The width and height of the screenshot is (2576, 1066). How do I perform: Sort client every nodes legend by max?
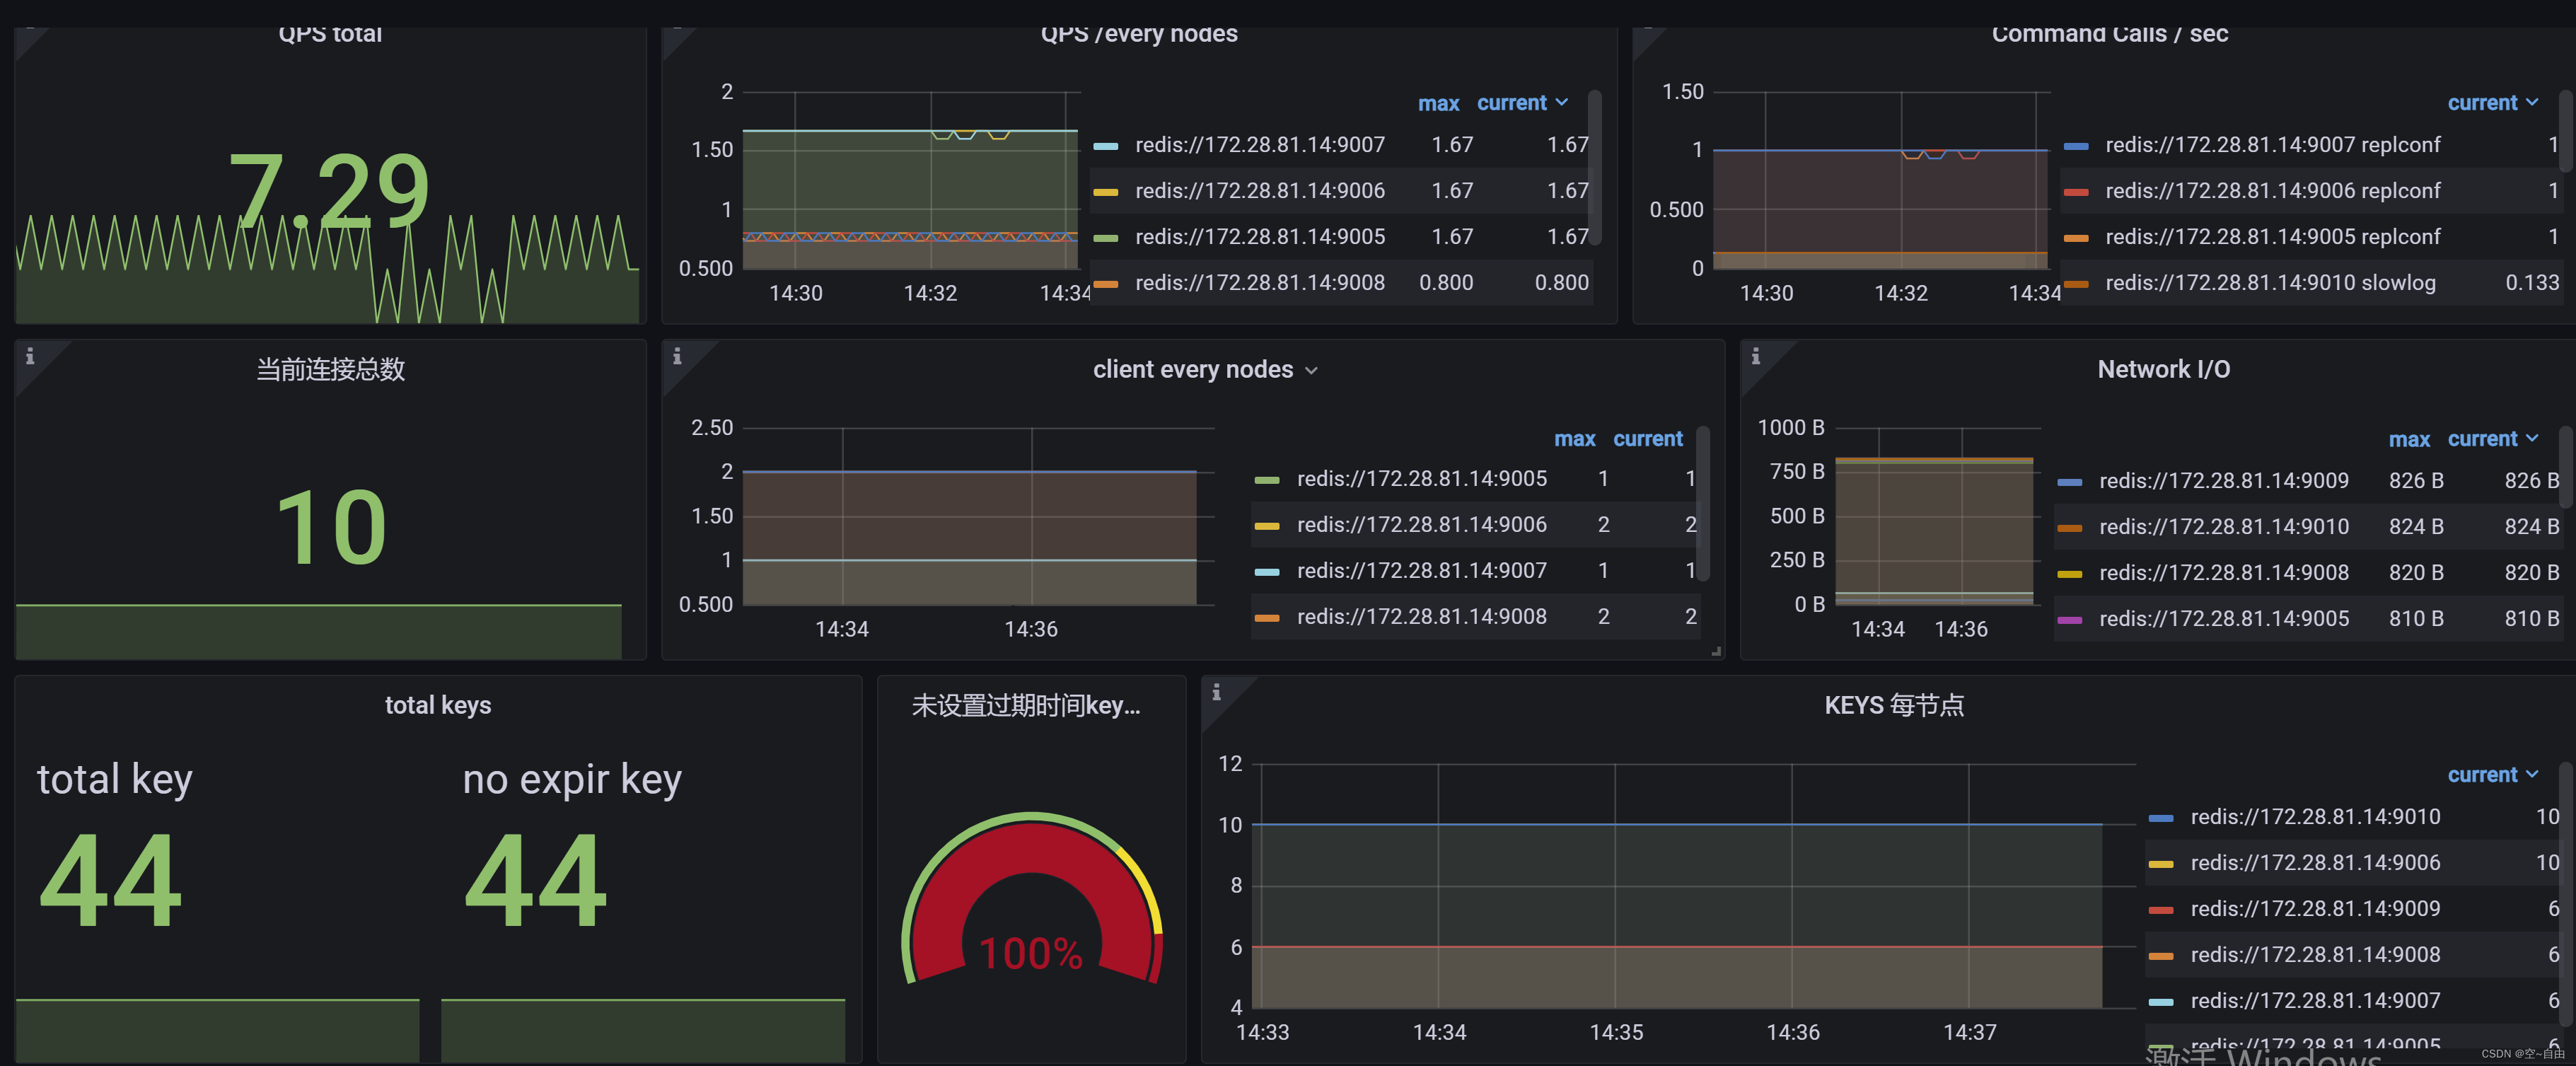[x=1574, y=439]
